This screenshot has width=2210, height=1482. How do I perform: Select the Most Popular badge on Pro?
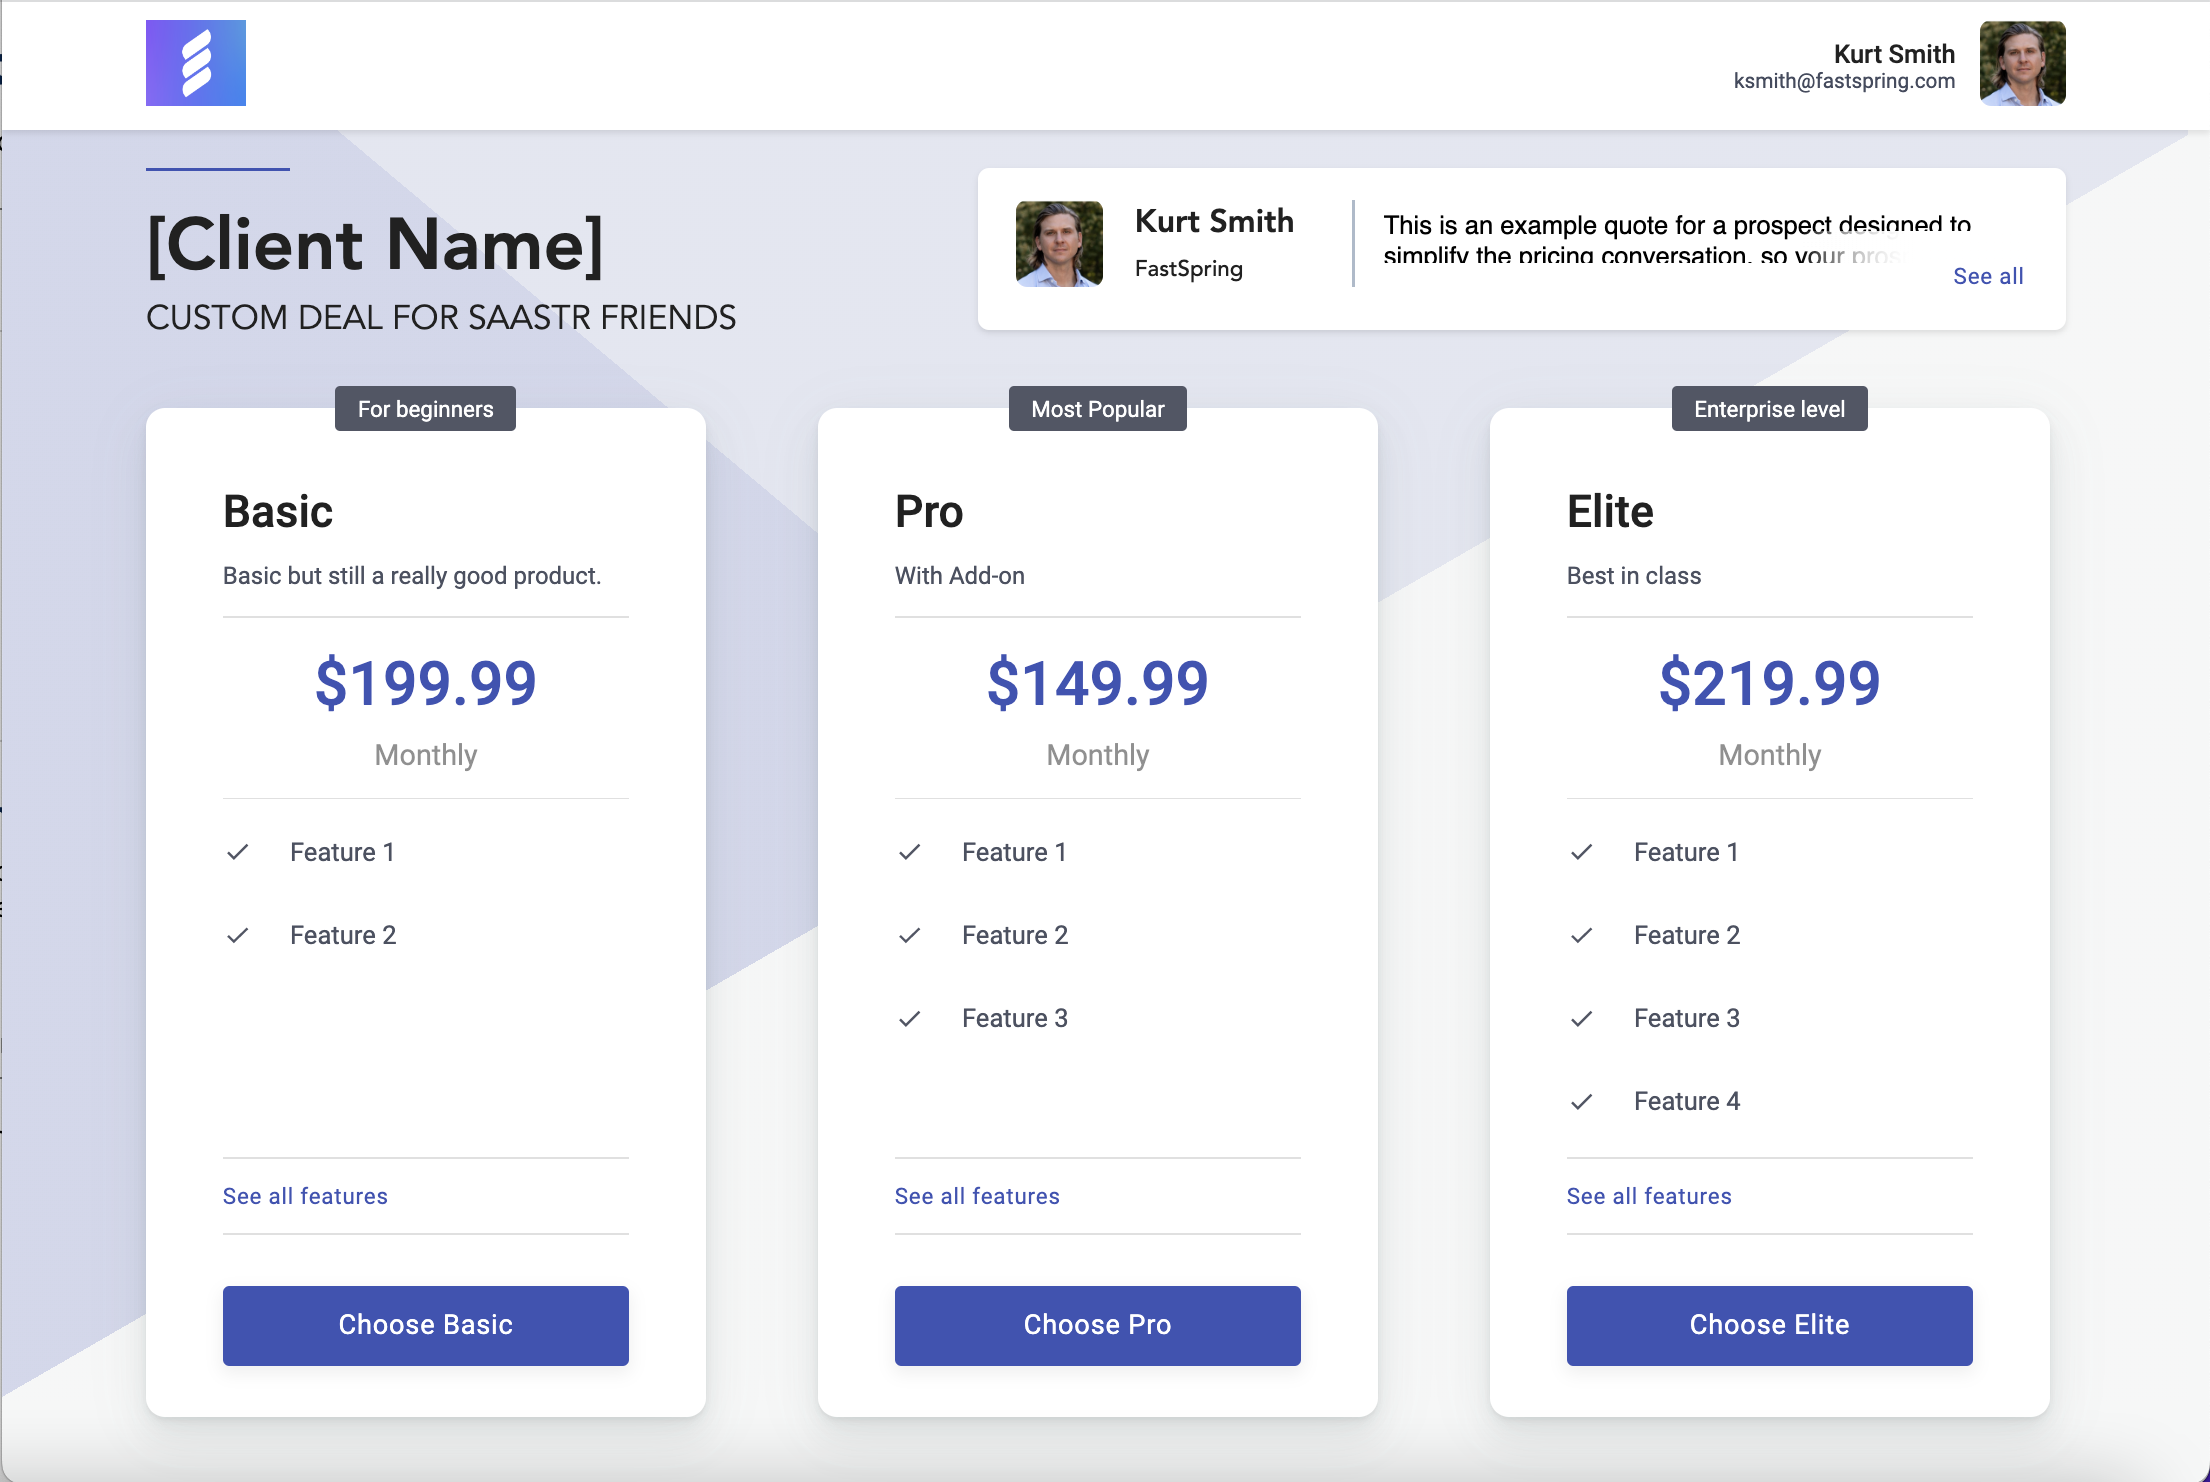click(x=1097, y=408)
